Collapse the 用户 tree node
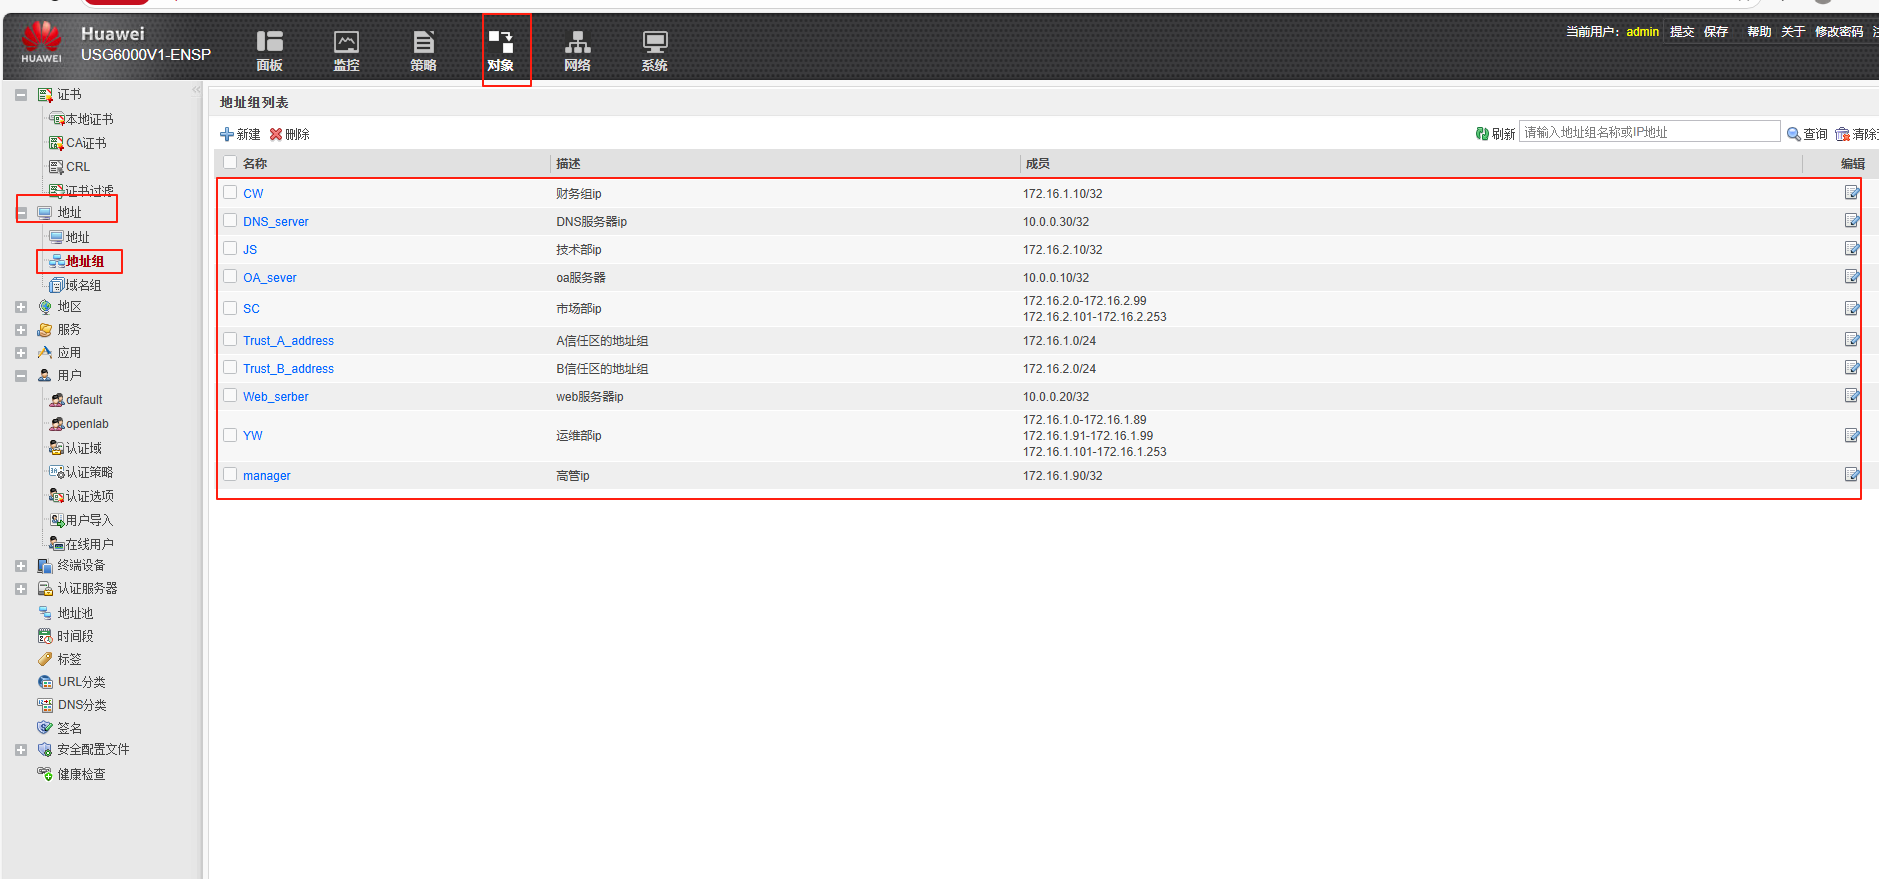The image size is (1879, 879). point(21,376)
